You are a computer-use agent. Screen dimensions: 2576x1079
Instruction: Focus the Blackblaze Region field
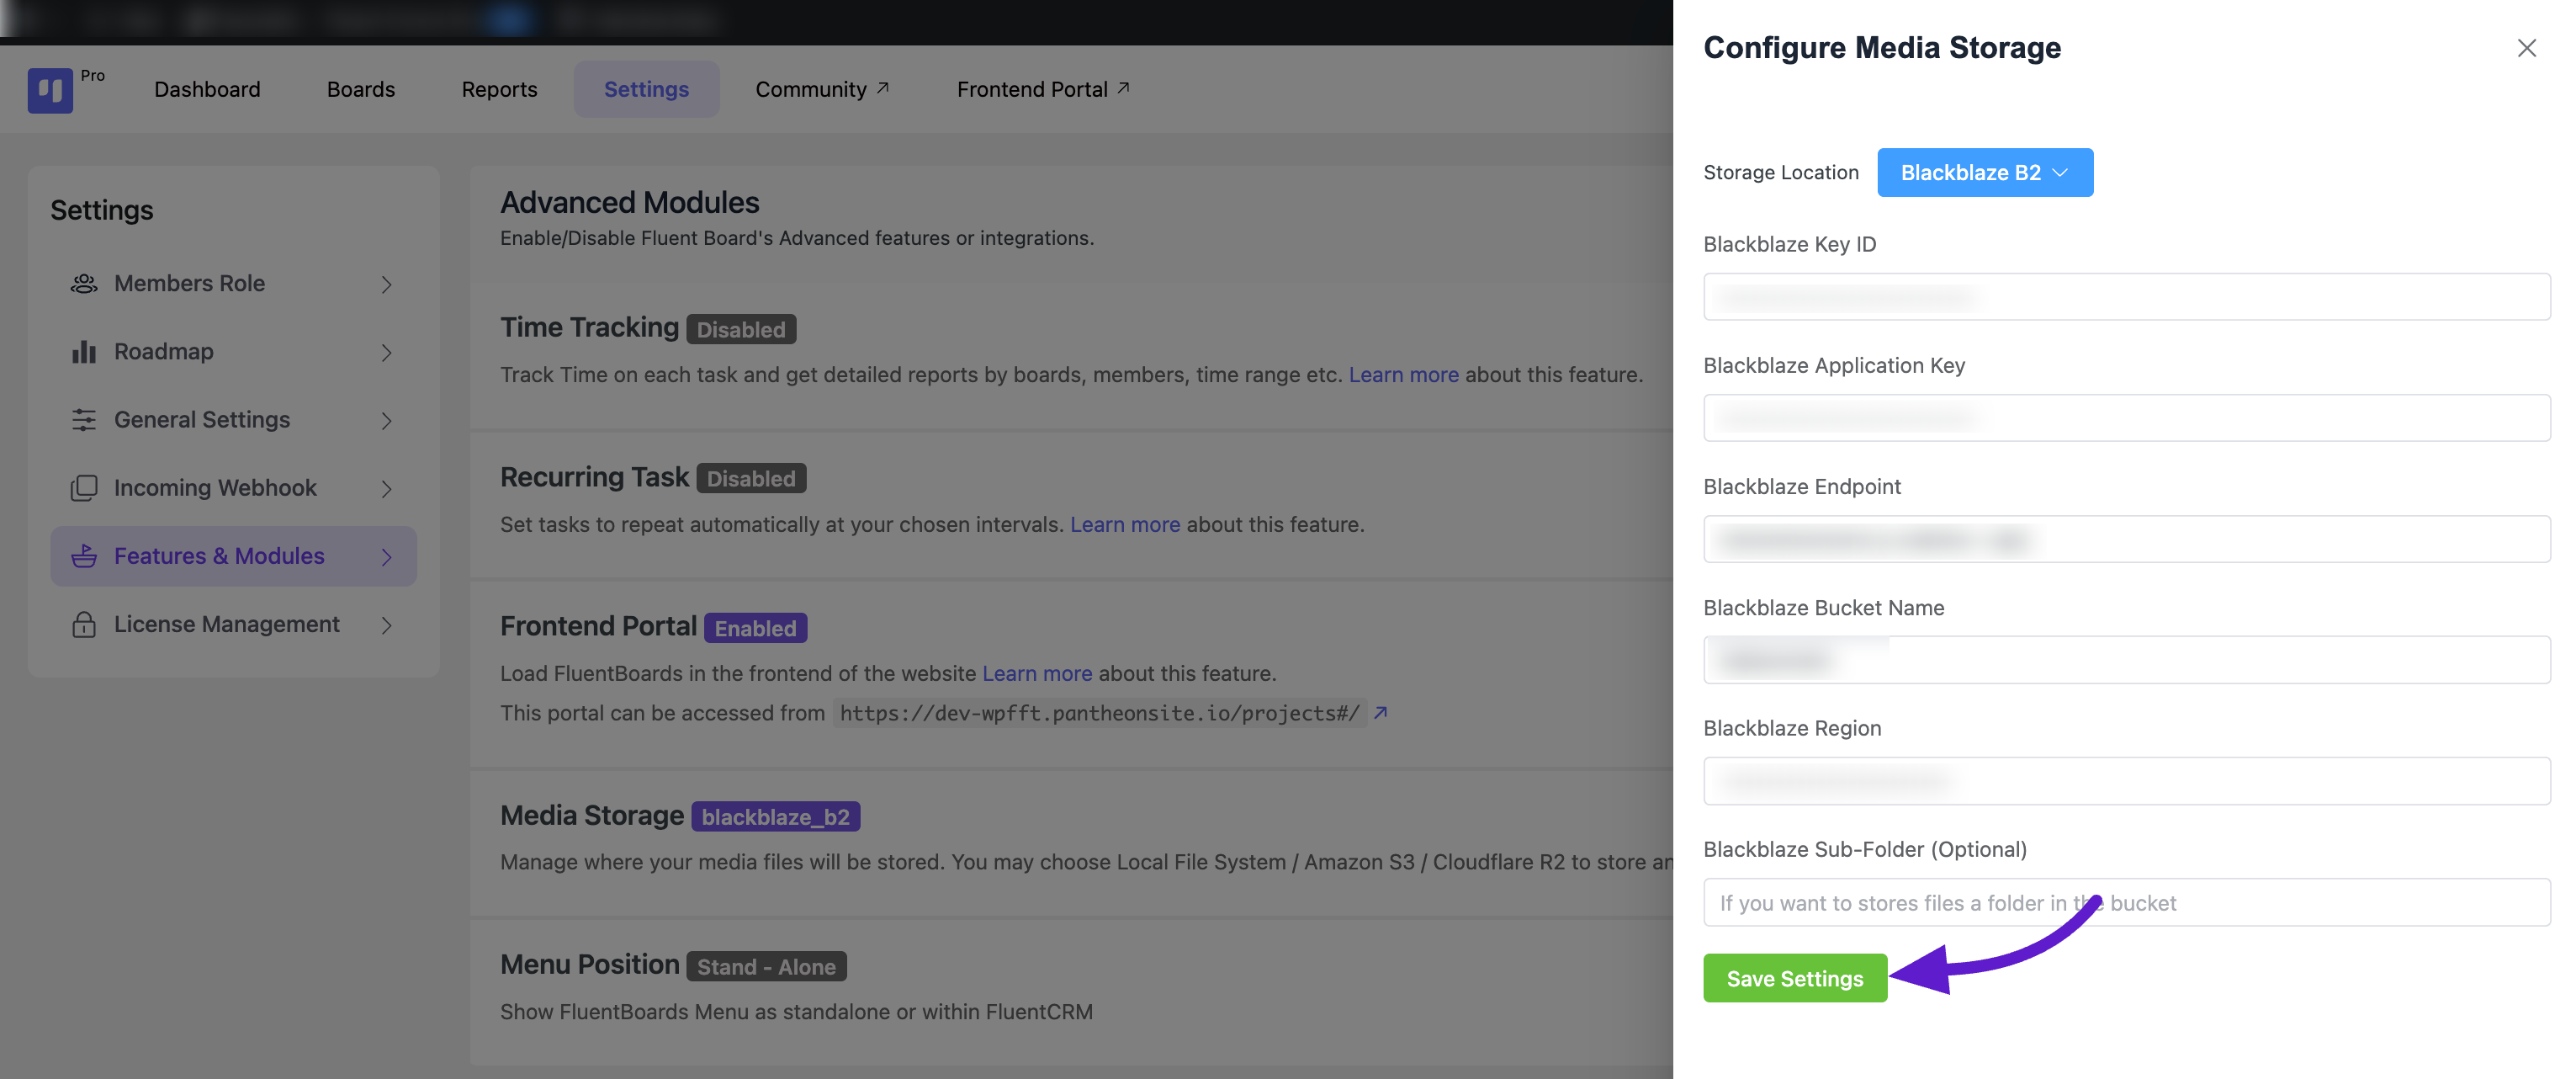tap(2126, 781)
